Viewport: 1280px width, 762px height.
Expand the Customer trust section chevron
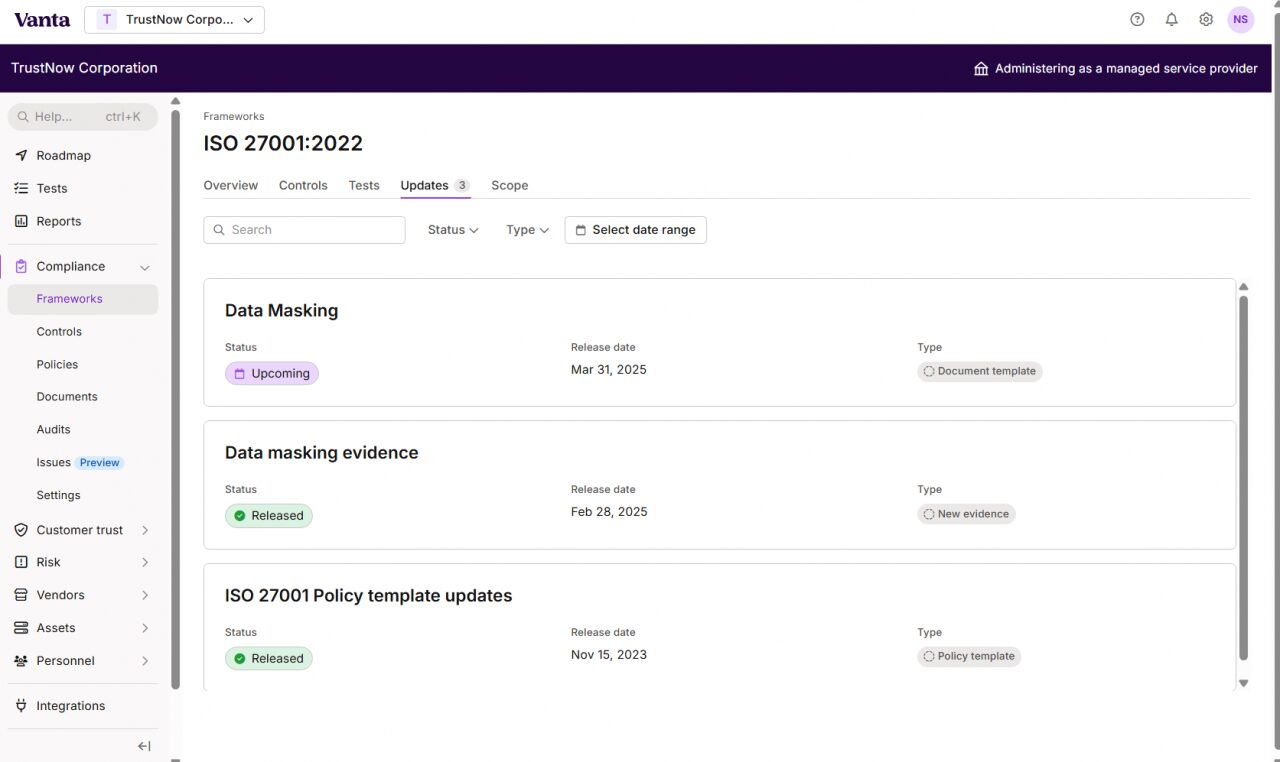coord(145,530)
